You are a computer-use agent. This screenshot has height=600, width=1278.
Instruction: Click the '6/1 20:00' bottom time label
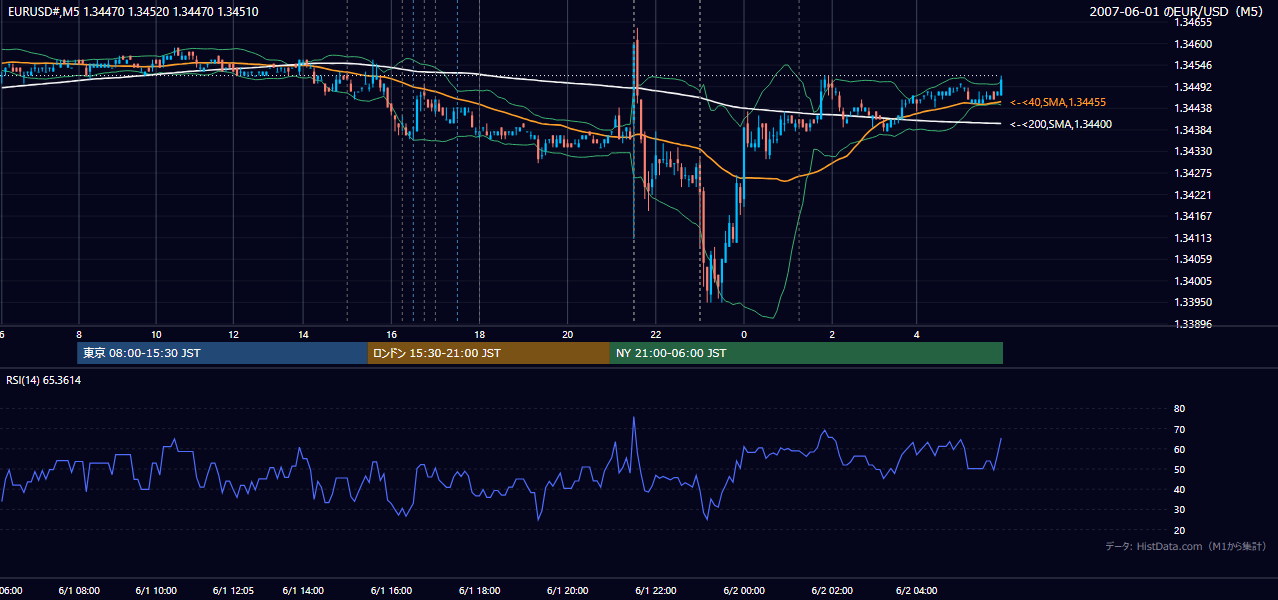point(567,591)
